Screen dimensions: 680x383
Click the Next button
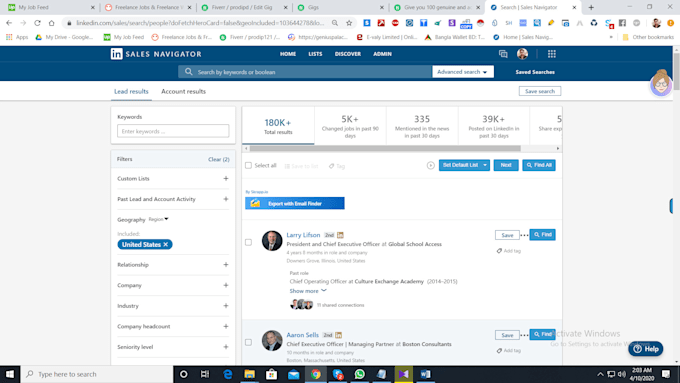pos(506,165)
